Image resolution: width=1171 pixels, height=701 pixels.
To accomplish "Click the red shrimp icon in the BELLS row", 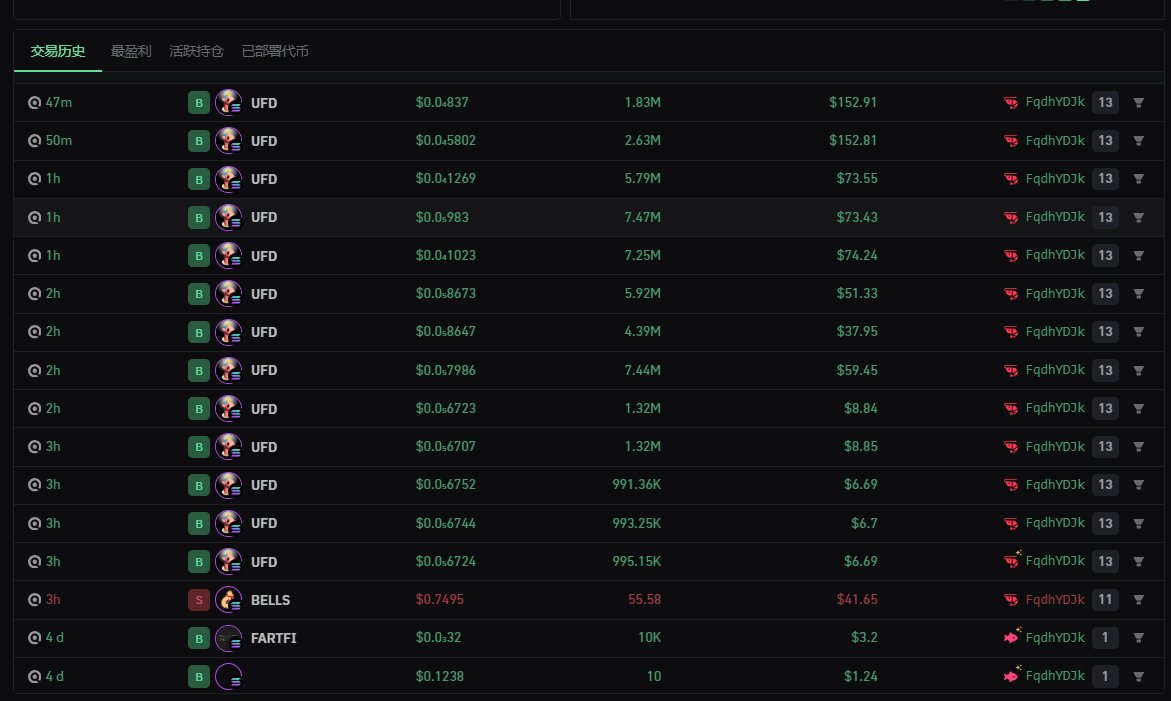I will (x=1010, y=599).
